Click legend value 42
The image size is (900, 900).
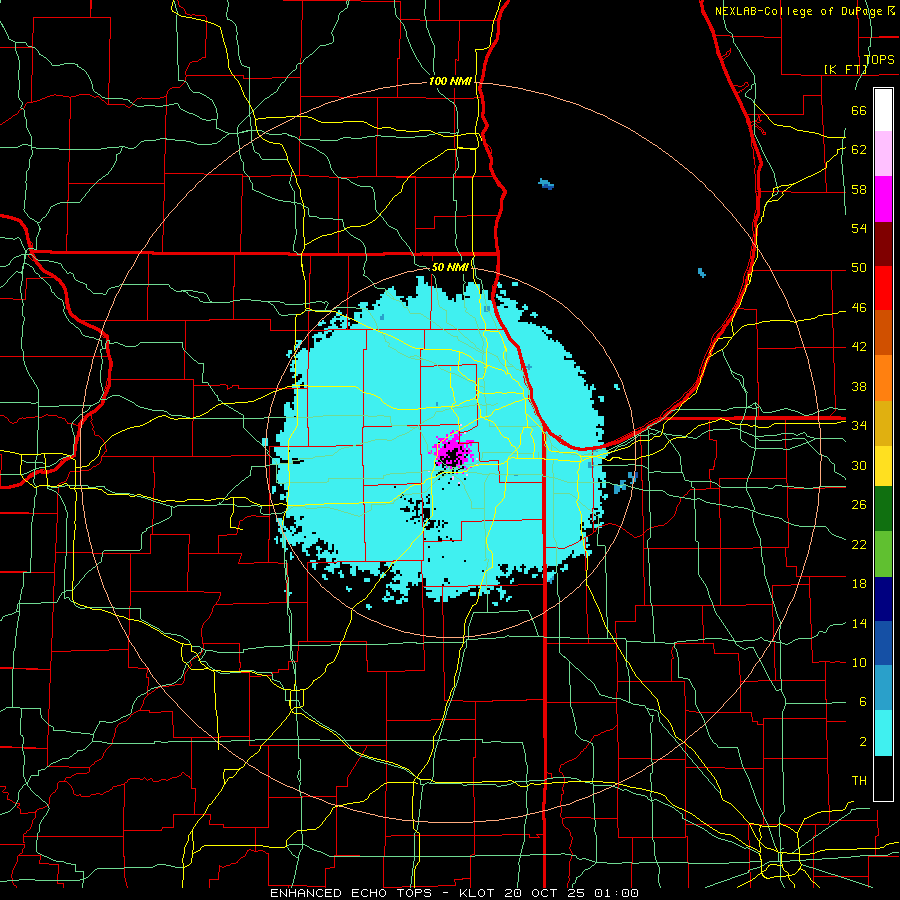point(859,347)
